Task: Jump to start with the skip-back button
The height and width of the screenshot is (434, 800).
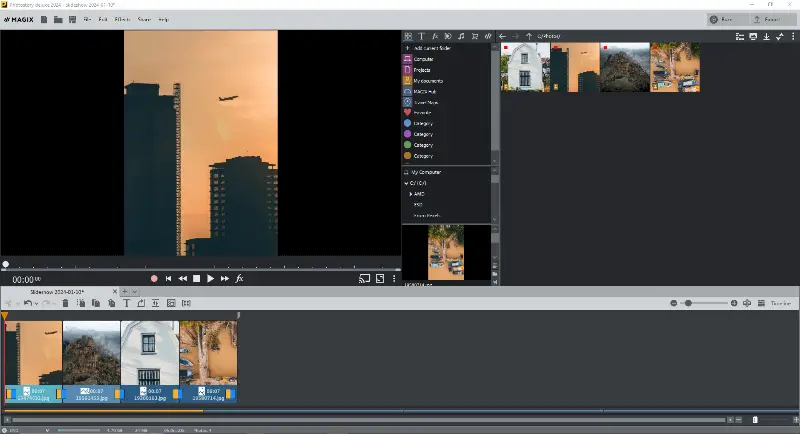Action: (x=168, y=278)
